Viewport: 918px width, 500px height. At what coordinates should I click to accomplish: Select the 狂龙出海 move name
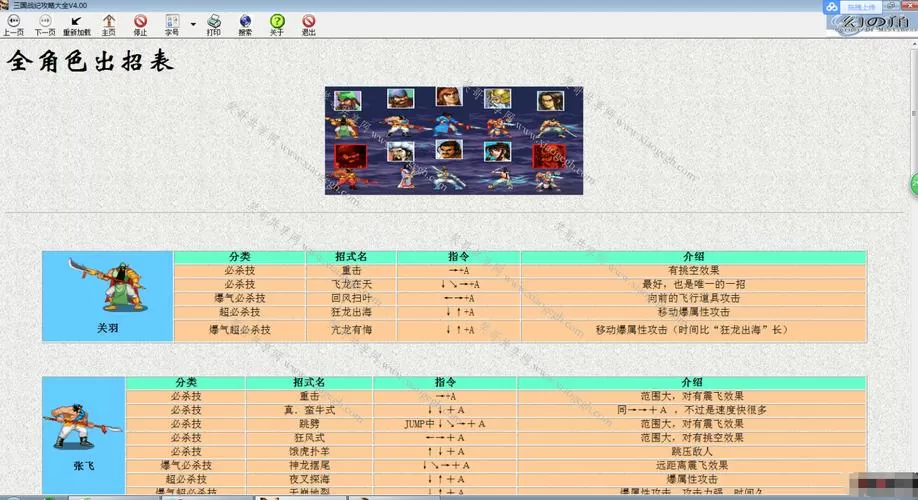[351, 312]
